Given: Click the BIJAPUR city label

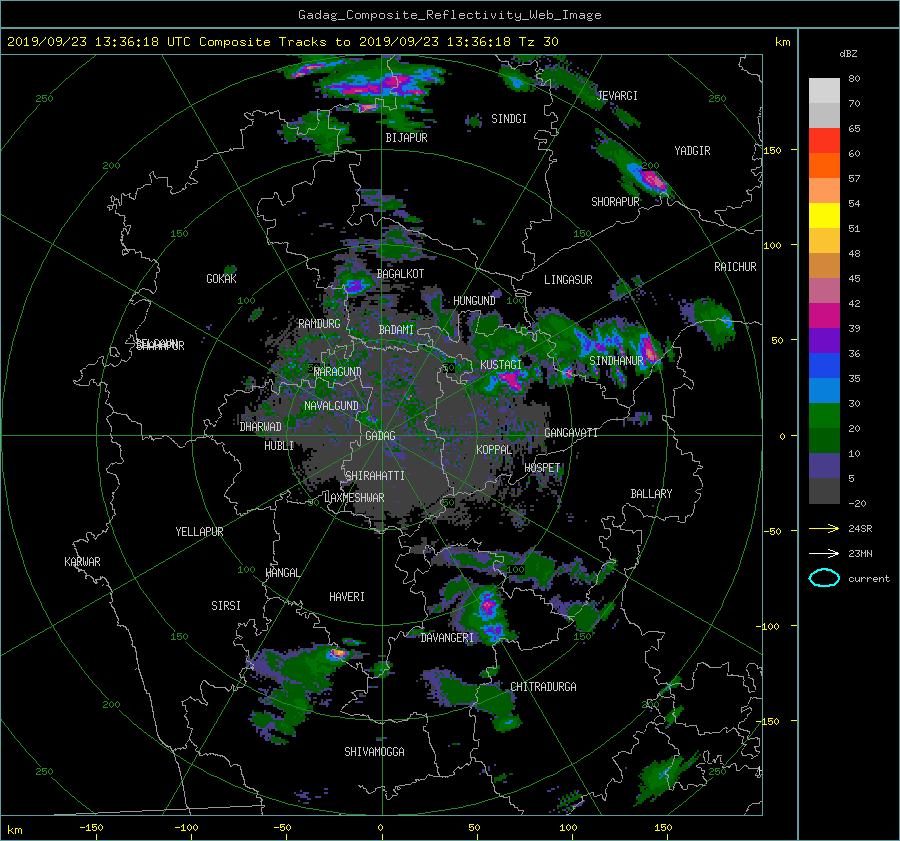Looking at the screenshot, I should pos(406,138).
